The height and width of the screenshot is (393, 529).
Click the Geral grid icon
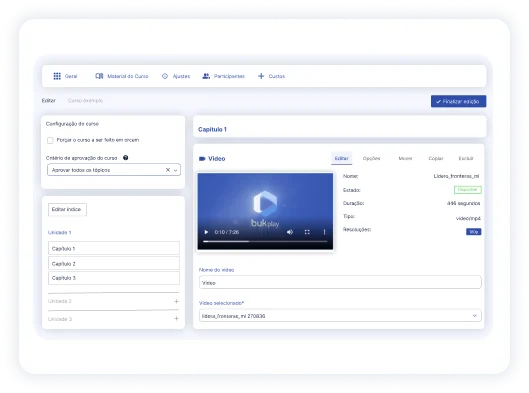57,76
